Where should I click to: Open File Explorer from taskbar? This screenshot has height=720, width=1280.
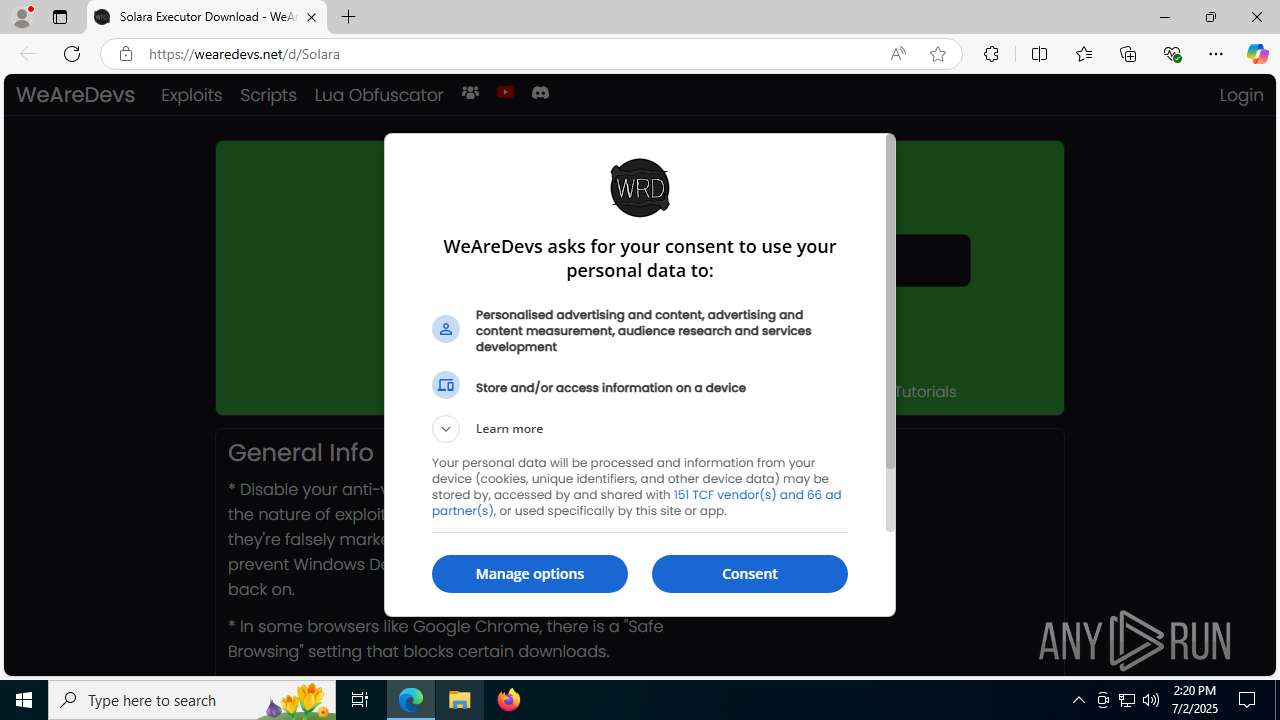[x=460, y=700]
